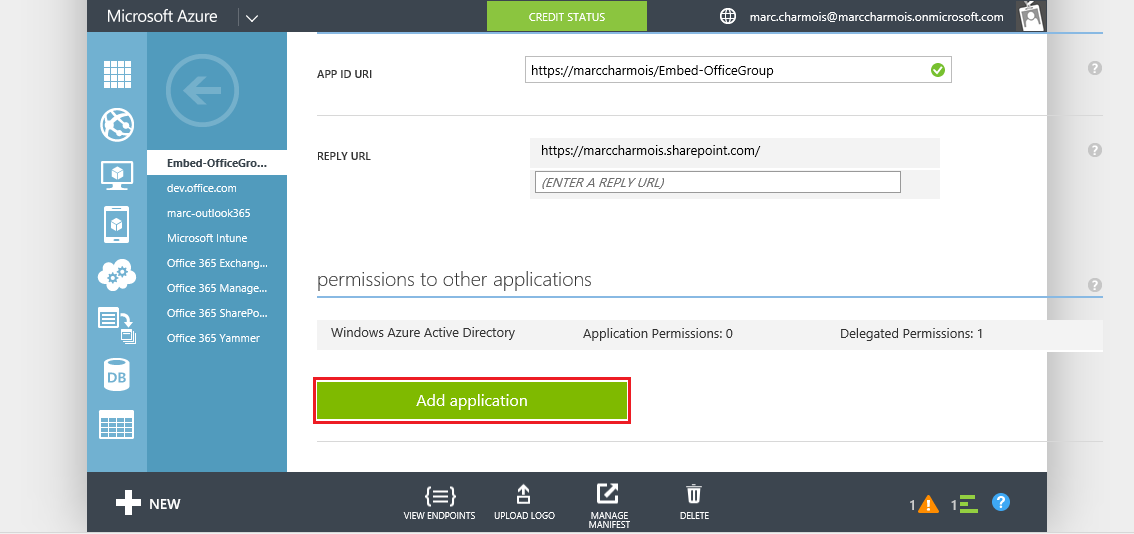
Task: Click the Enter a Reply URL field
Action: coord(717,182)
